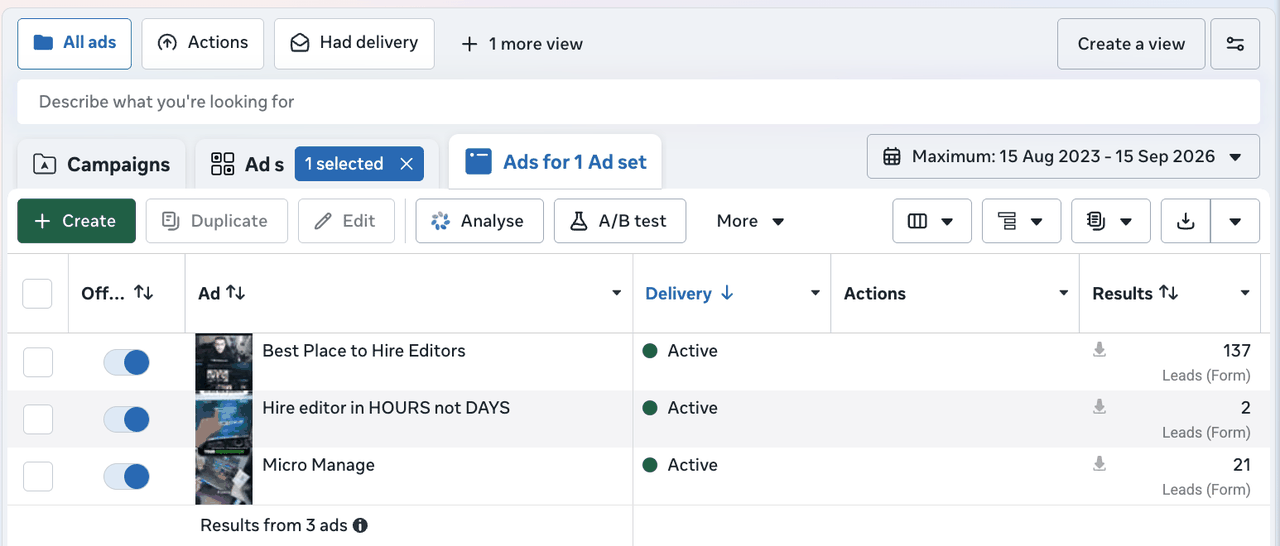Click the Create a view button
This screenshot has width=1280, height=546.
point(1131,44)
